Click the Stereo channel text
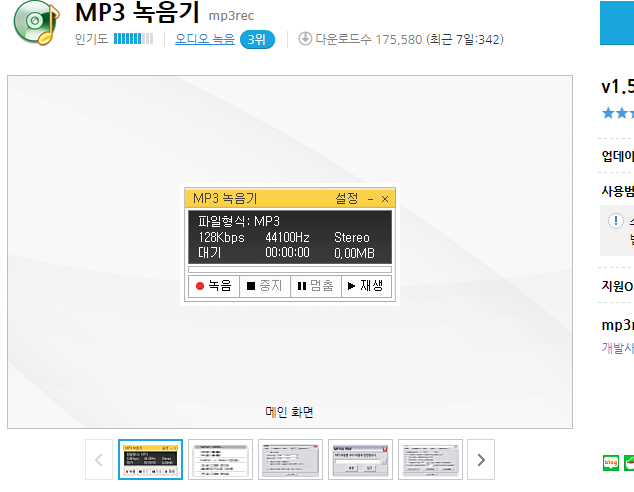The height and width of the screenshot is (492, 634). point(352,237)
